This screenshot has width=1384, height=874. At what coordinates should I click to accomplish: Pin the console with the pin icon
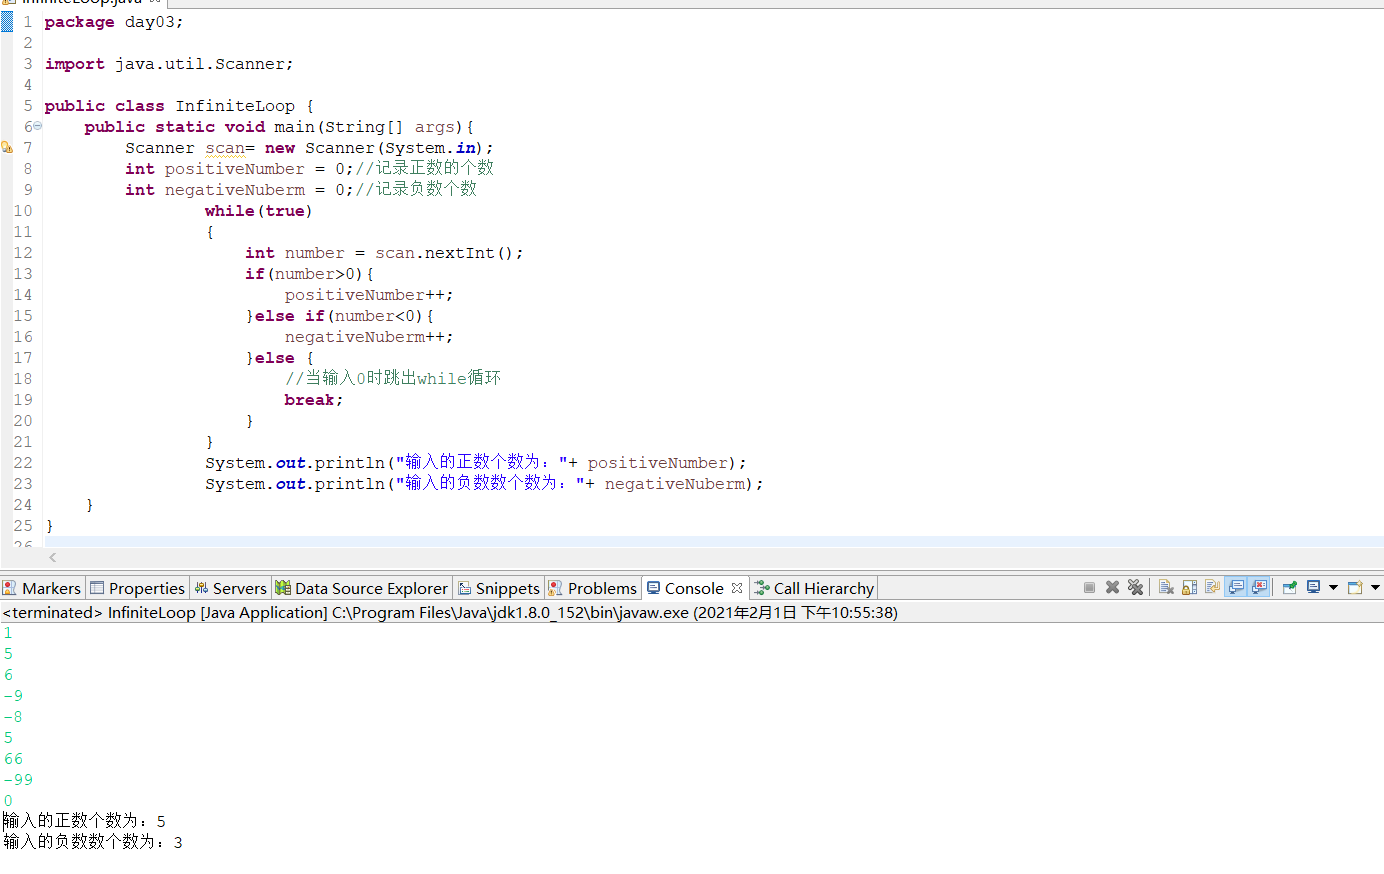[x=1290, y=588]
